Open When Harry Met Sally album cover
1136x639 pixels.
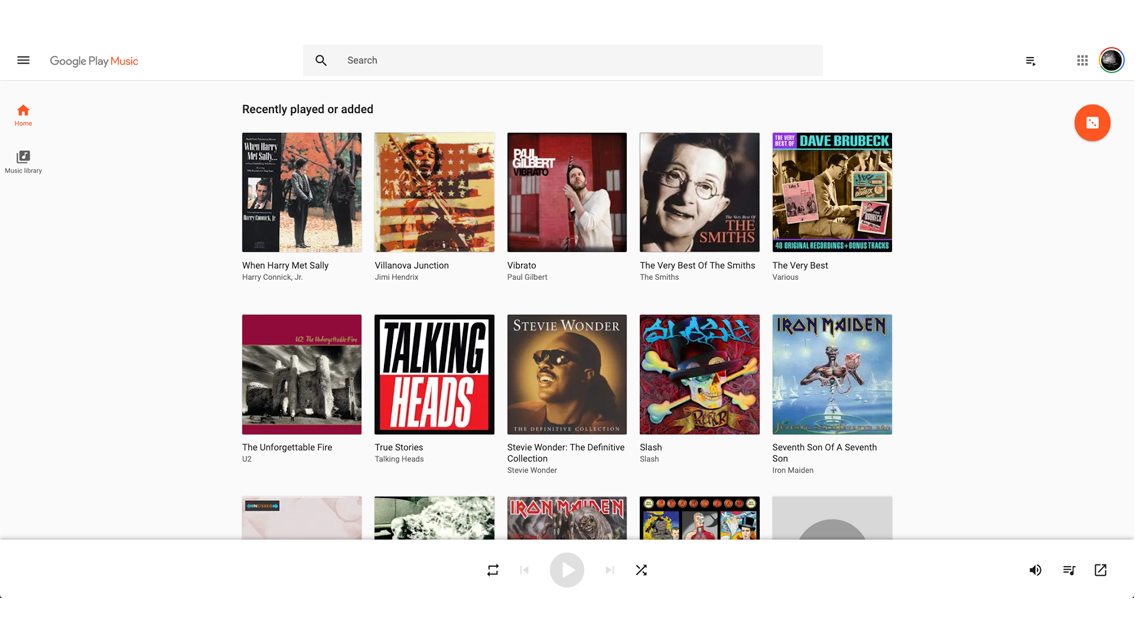[x=301, y=192]
